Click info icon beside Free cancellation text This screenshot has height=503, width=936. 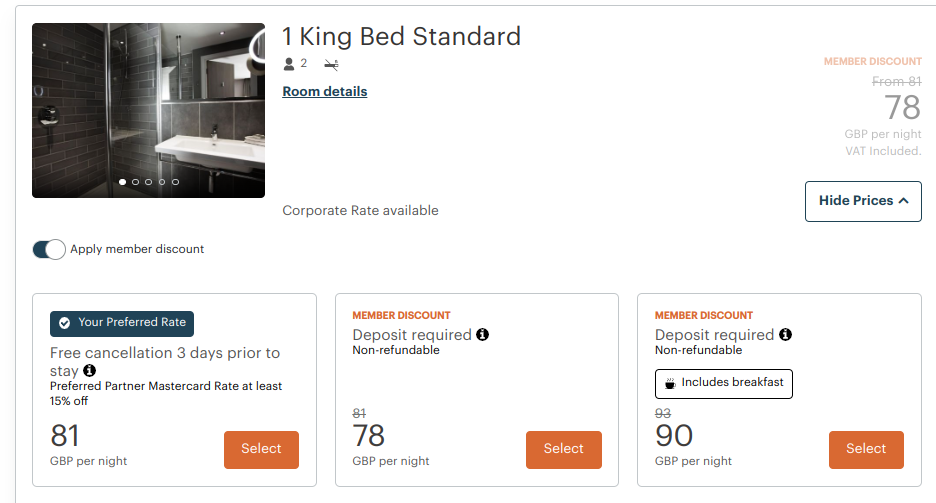[x=89, y=371]
